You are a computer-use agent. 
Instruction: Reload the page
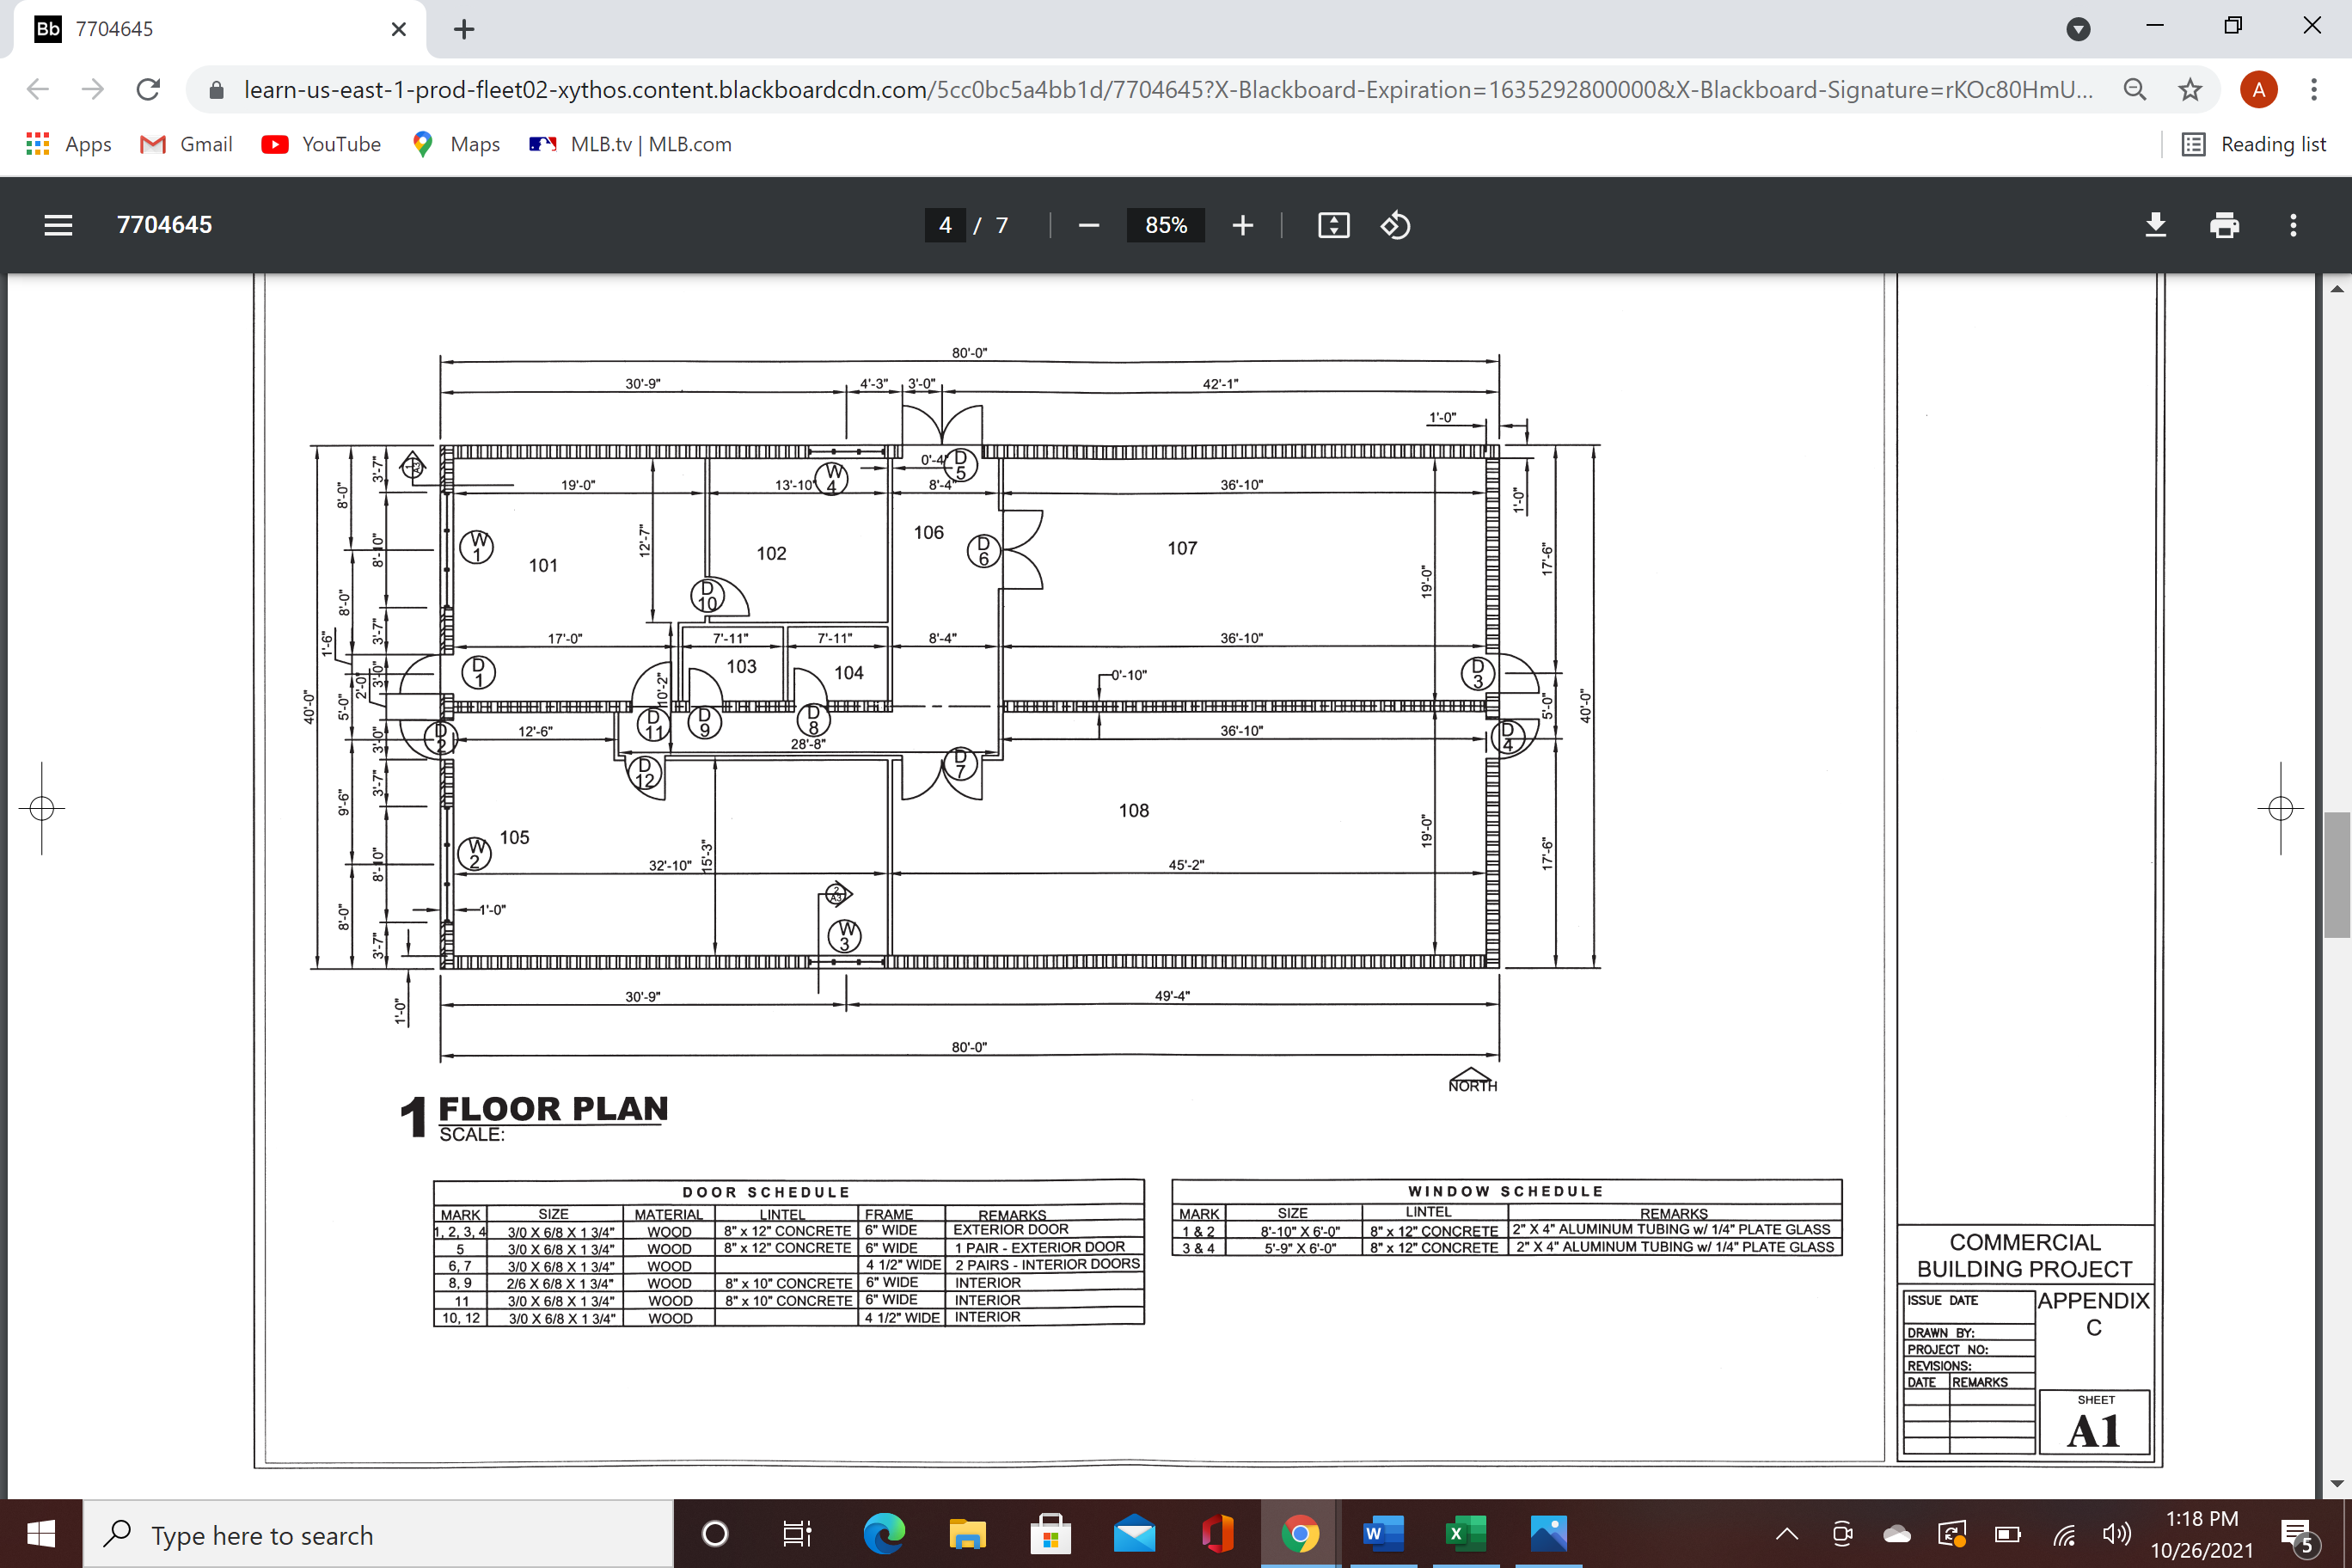coord(148,89)
